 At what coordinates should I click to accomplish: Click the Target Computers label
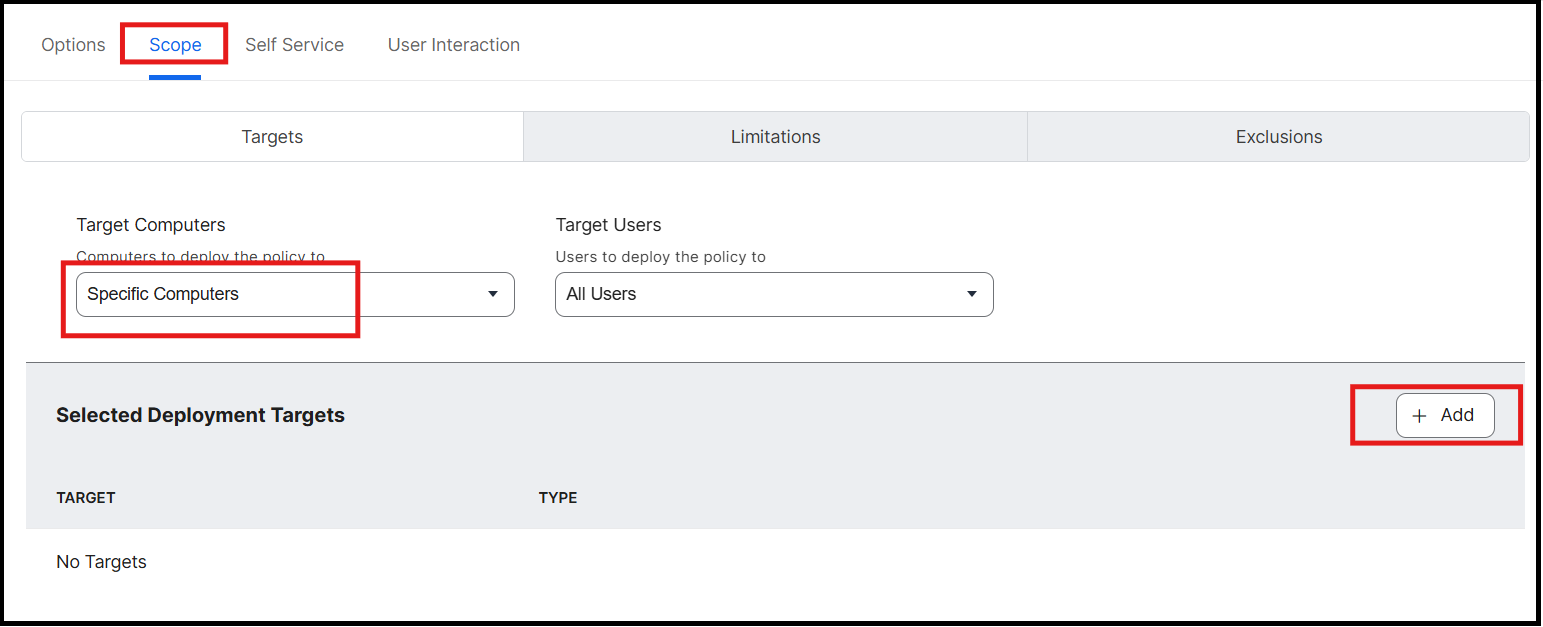point(151,225)
